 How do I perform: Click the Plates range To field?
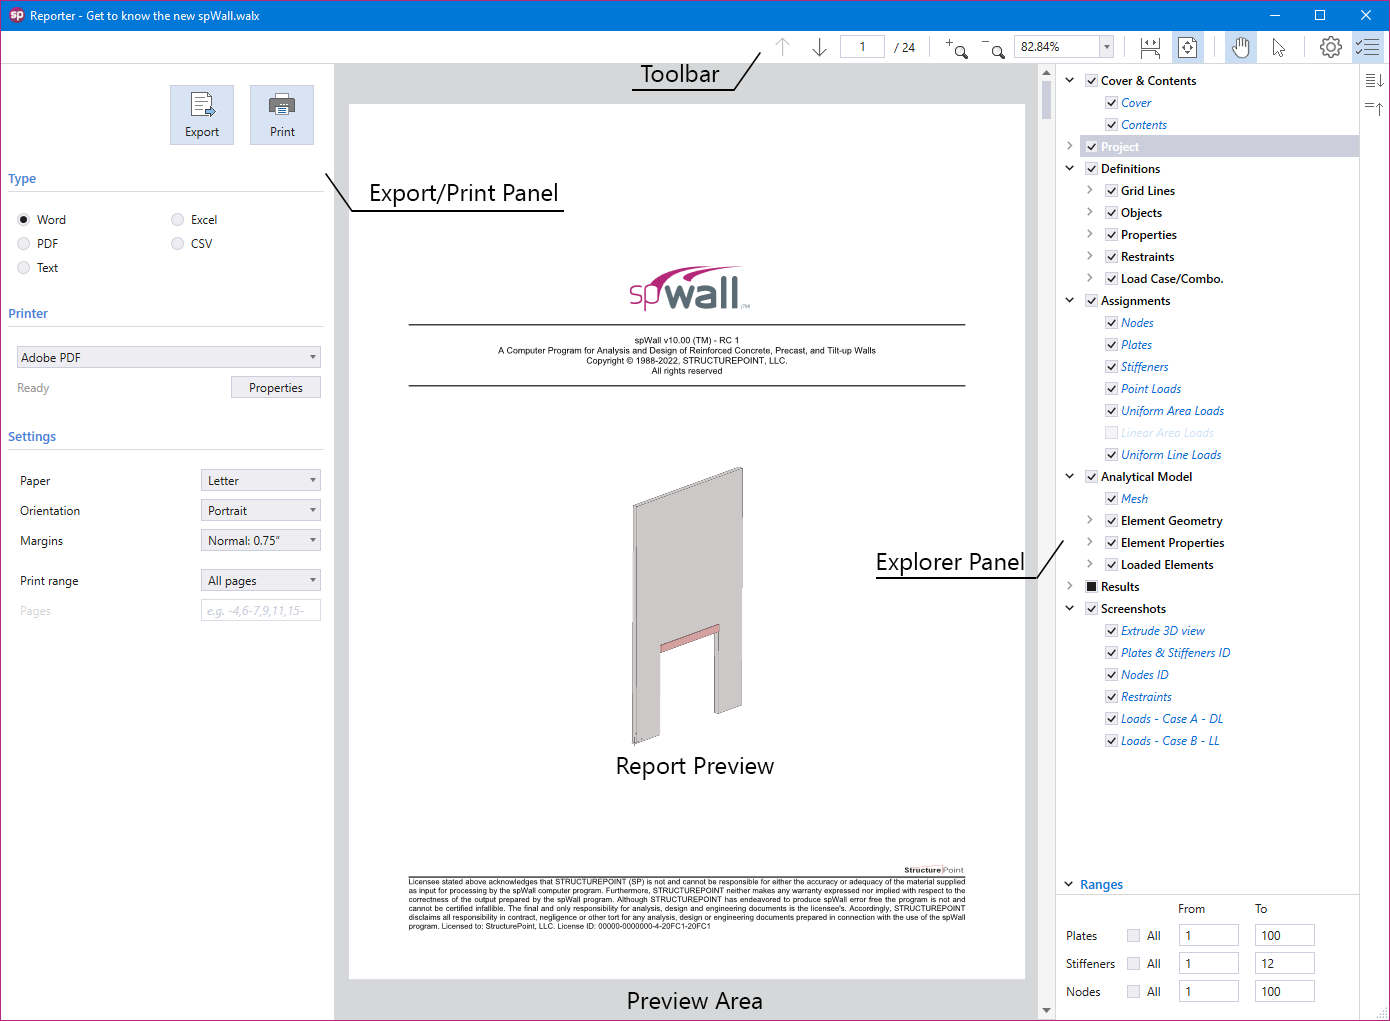[1284, 936]
